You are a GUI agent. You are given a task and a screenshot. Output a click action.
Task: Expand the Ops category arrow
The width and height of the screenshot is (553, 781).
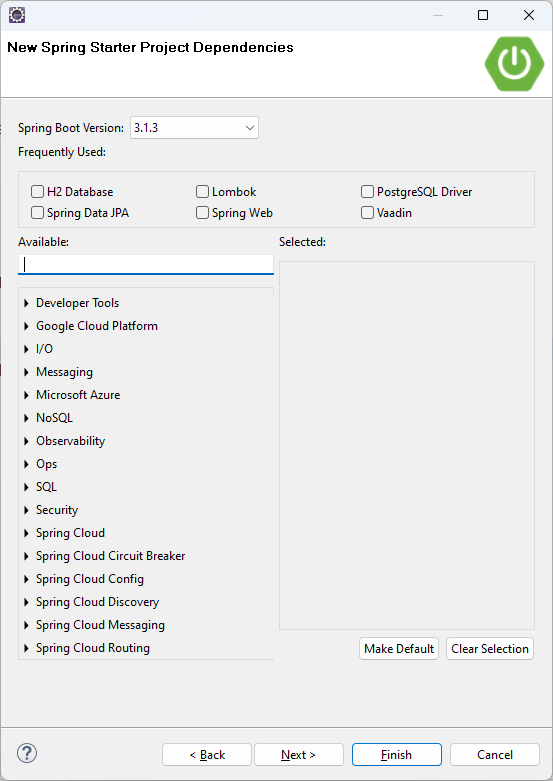(26, 464)
